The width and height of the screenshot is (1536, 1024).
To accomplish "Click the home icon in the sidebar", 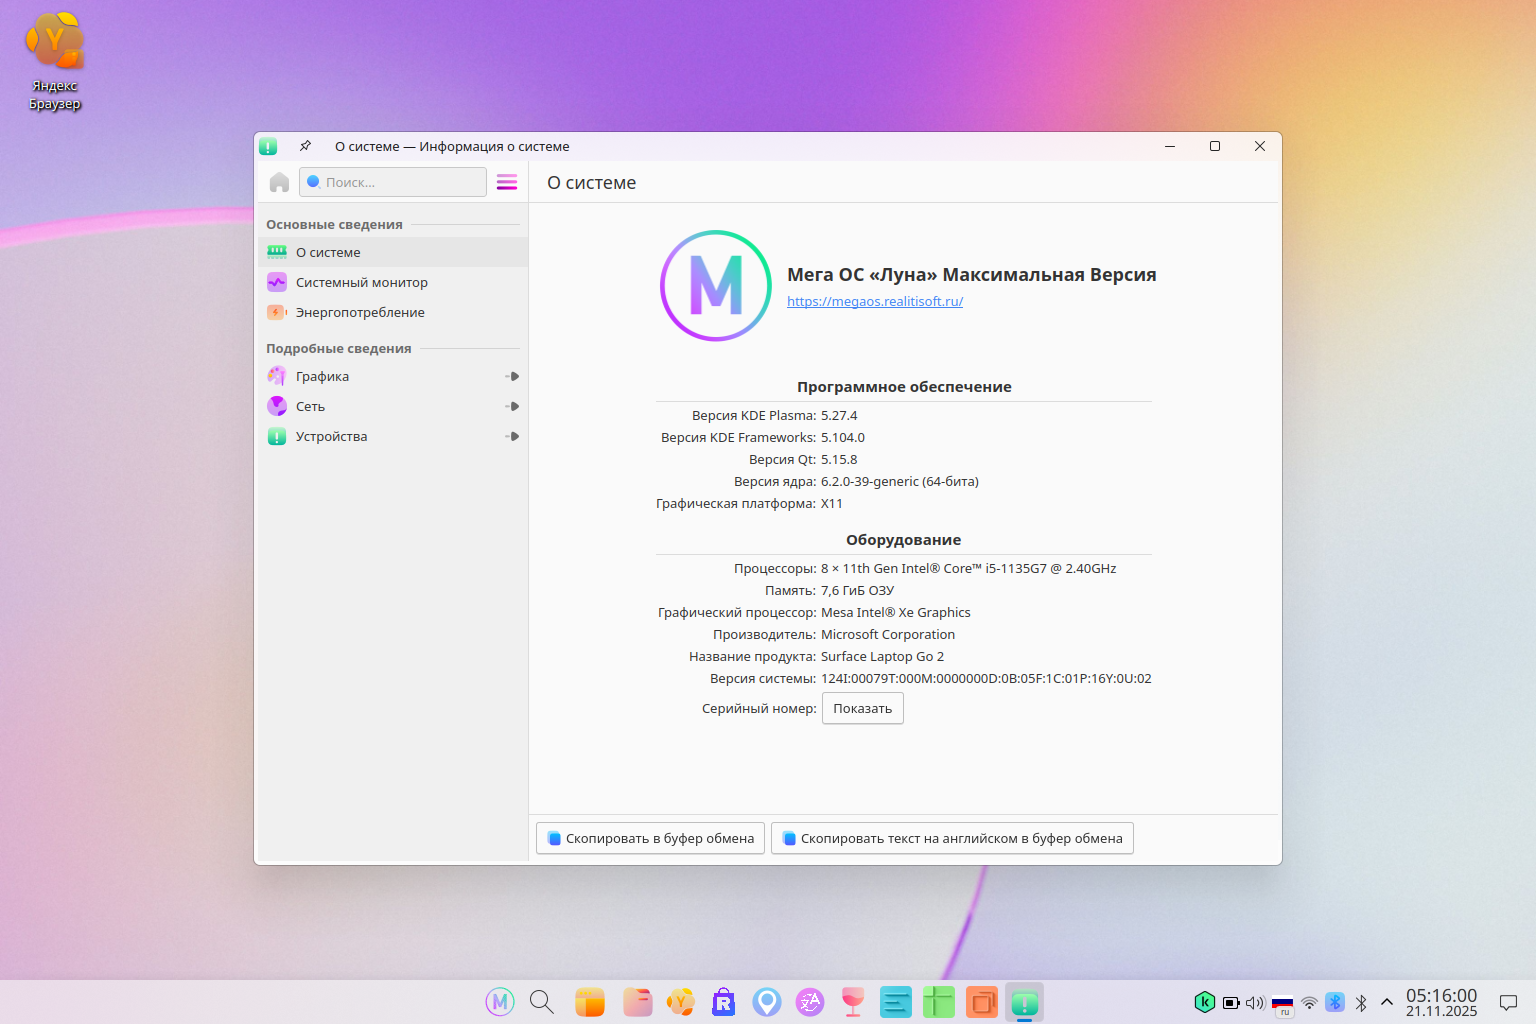I will tap(279, 182).
